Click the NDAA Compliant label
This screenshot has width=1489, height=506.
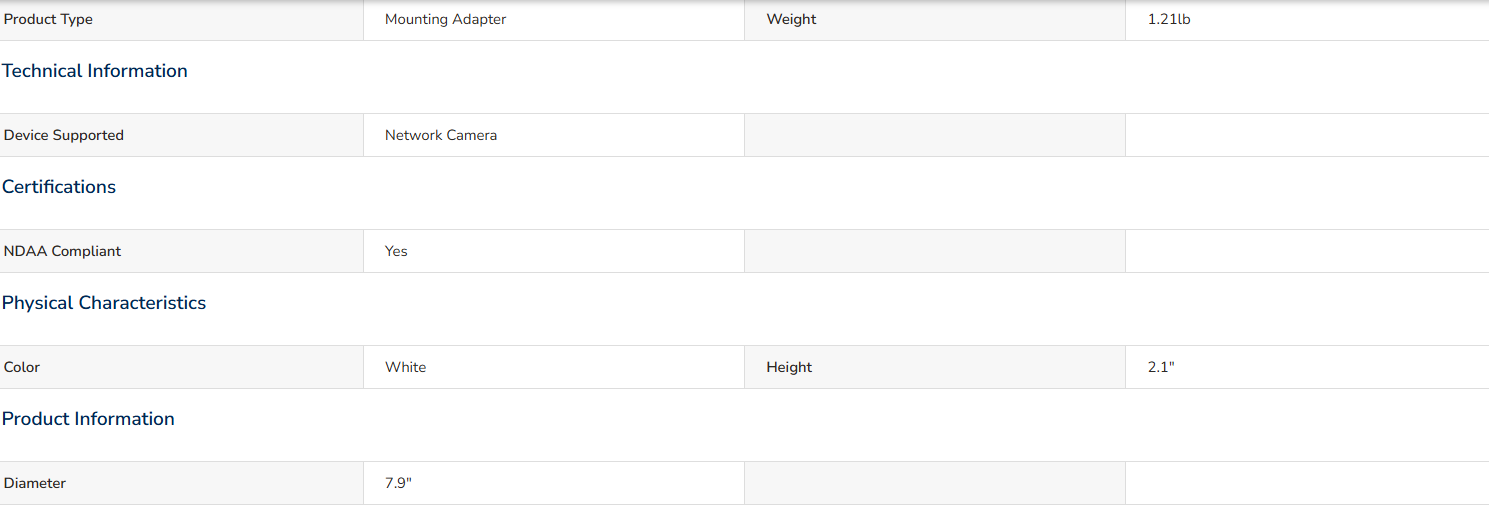click(x=62, y=251)
